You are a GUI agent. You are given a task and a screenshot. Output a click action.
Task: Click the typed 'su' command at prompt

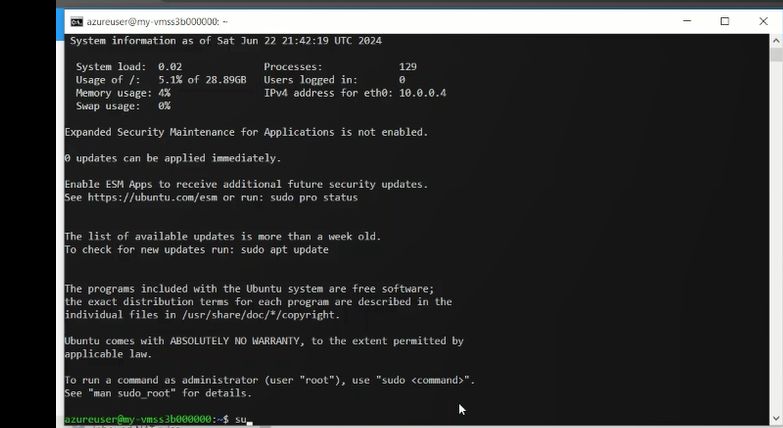tap(240, 419)
